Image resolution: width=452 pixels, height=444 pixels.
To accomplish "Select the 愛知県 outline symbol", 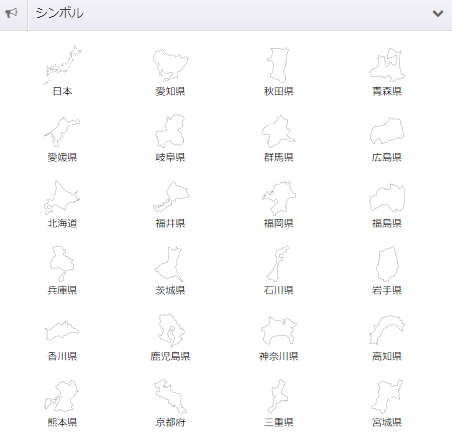I will (x=170, y=71).
